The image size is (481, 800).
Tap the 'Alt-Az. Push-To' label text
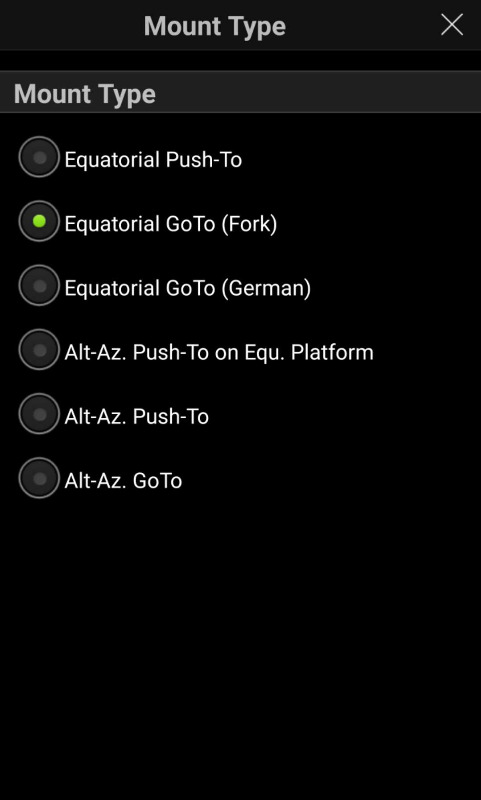pos(137,417)
